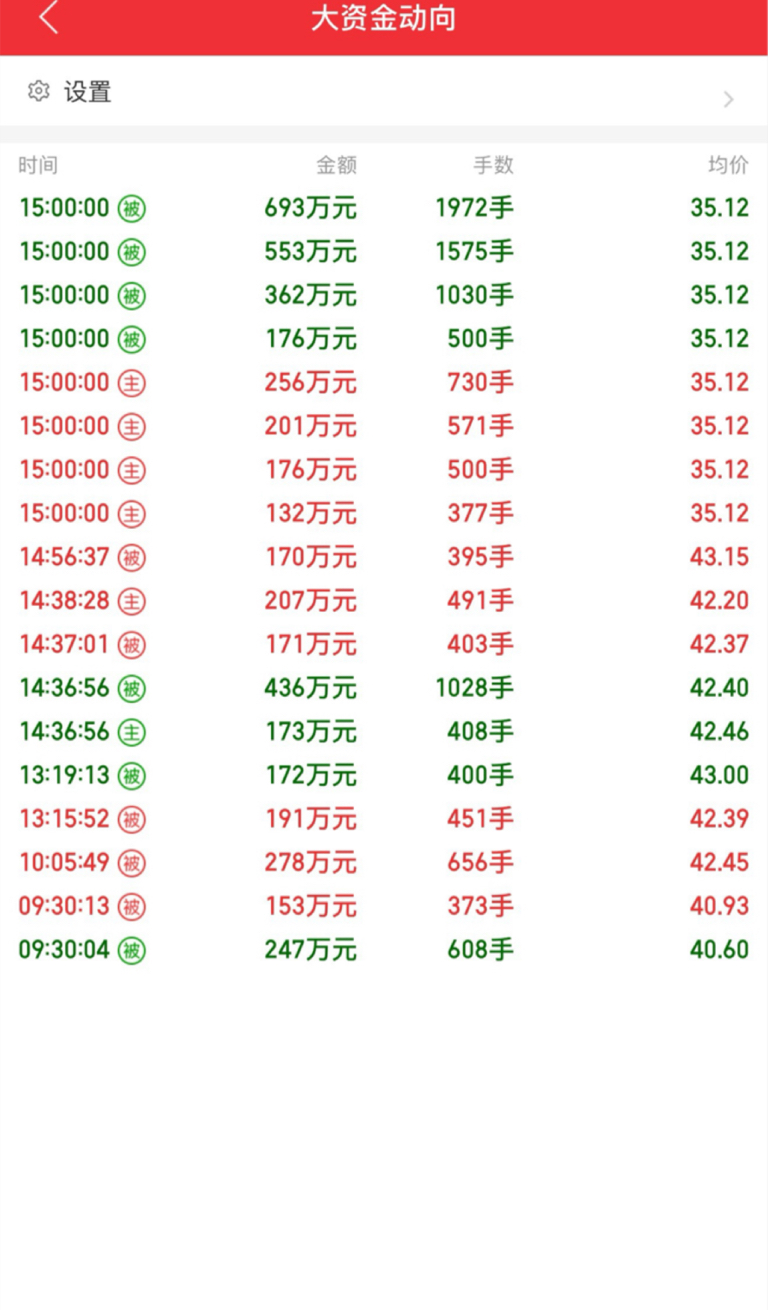The height and width of the screenshot is (1310, 768).
Task: Tap the 时间 column header
Action: pyautogui.click(x=38, y=165)
